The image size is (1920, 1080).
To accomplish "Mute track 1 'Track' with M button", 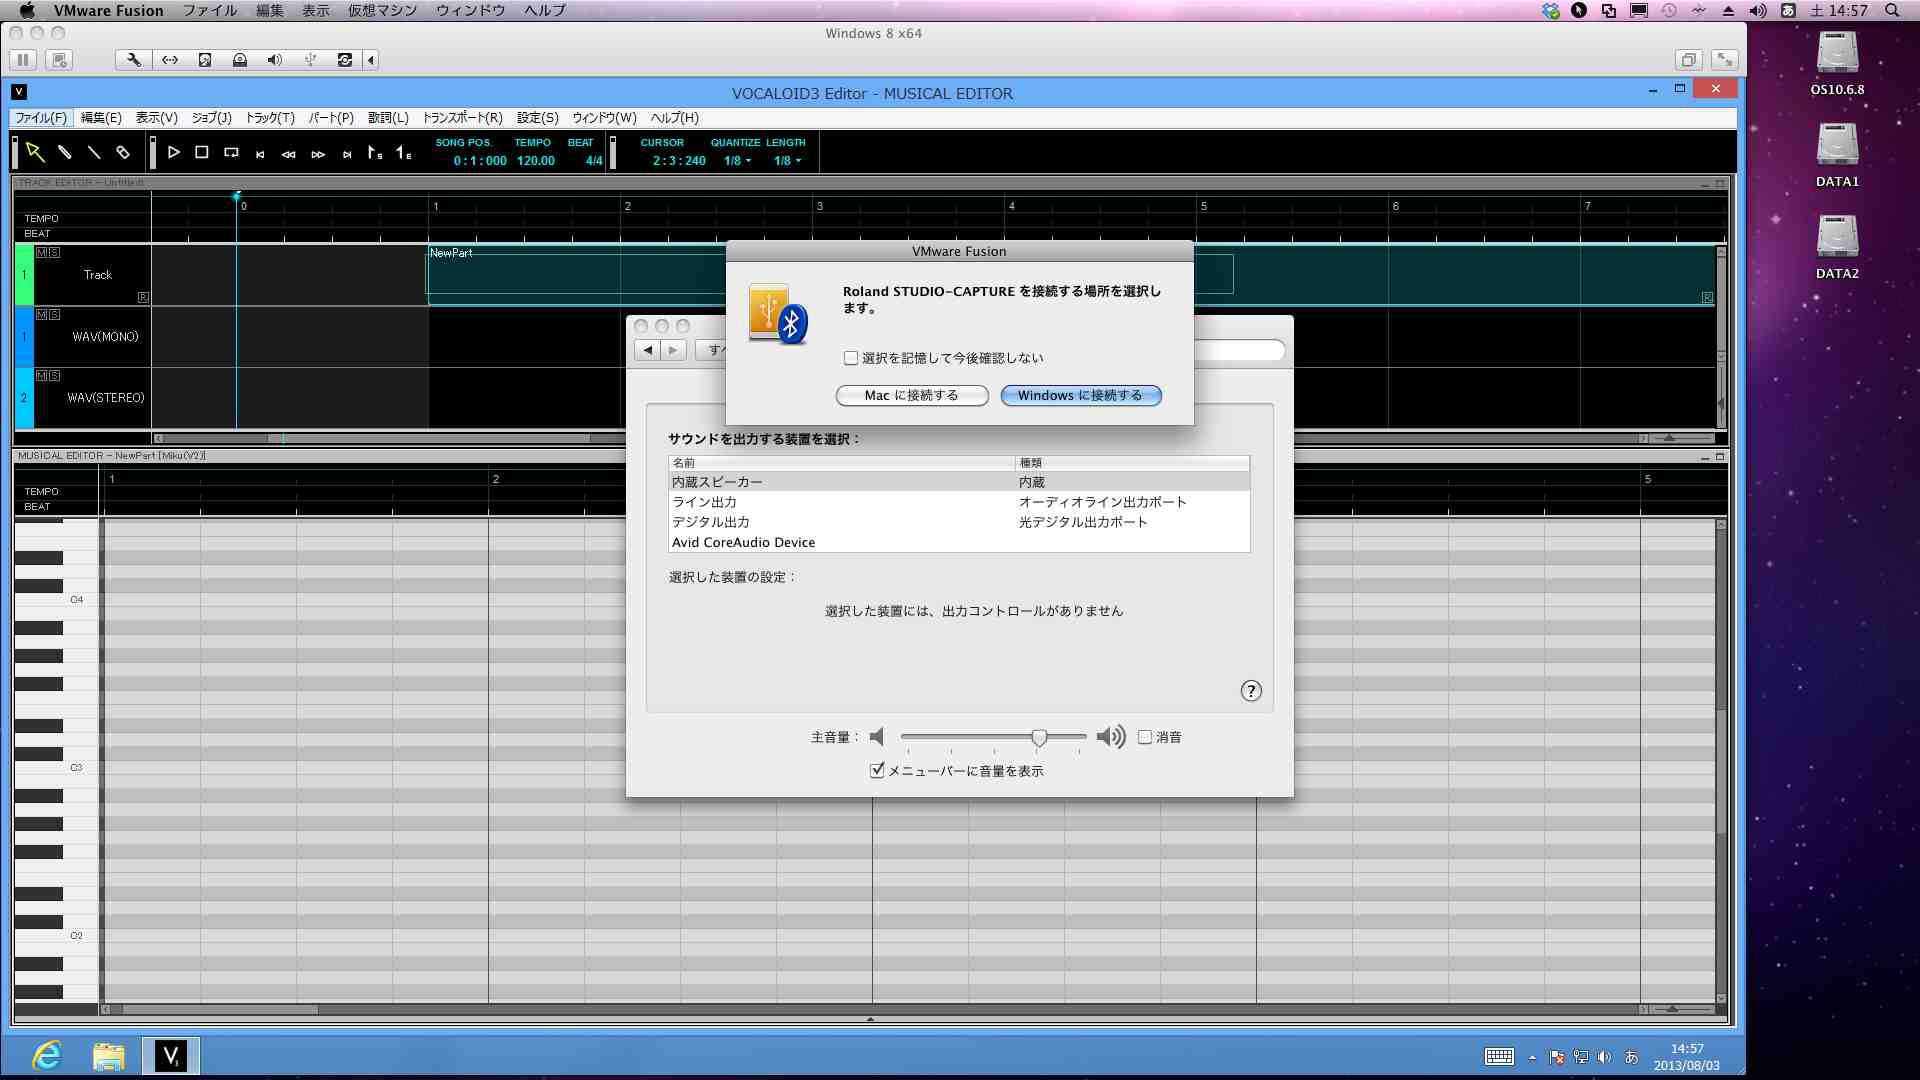I will pos(42,253).
